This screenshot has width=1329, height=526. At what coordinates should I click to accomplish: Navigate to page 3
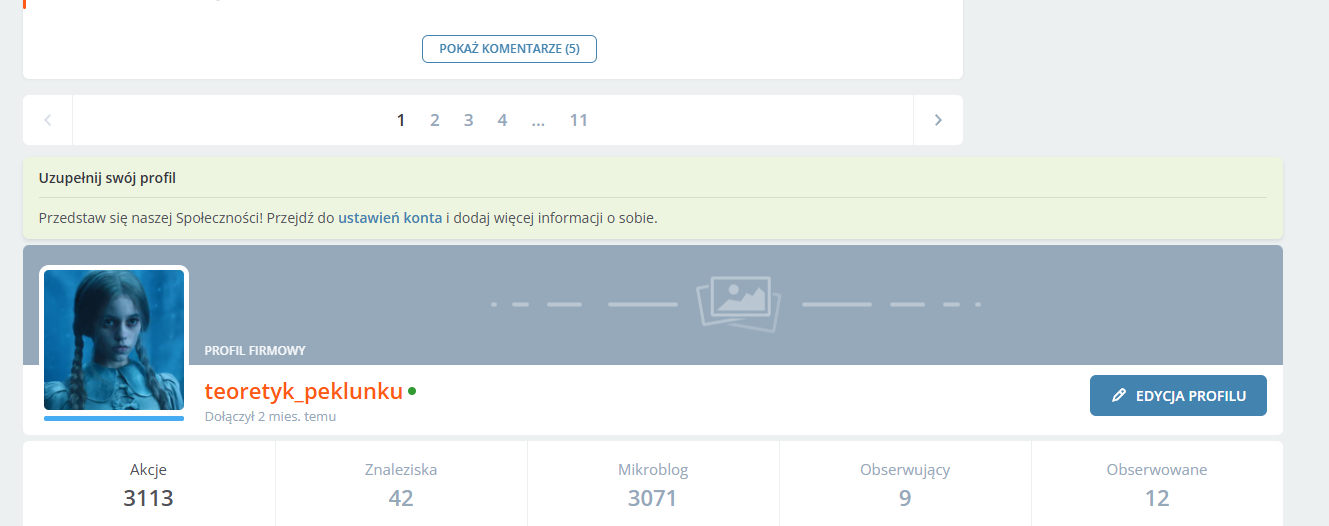[468, 120]
